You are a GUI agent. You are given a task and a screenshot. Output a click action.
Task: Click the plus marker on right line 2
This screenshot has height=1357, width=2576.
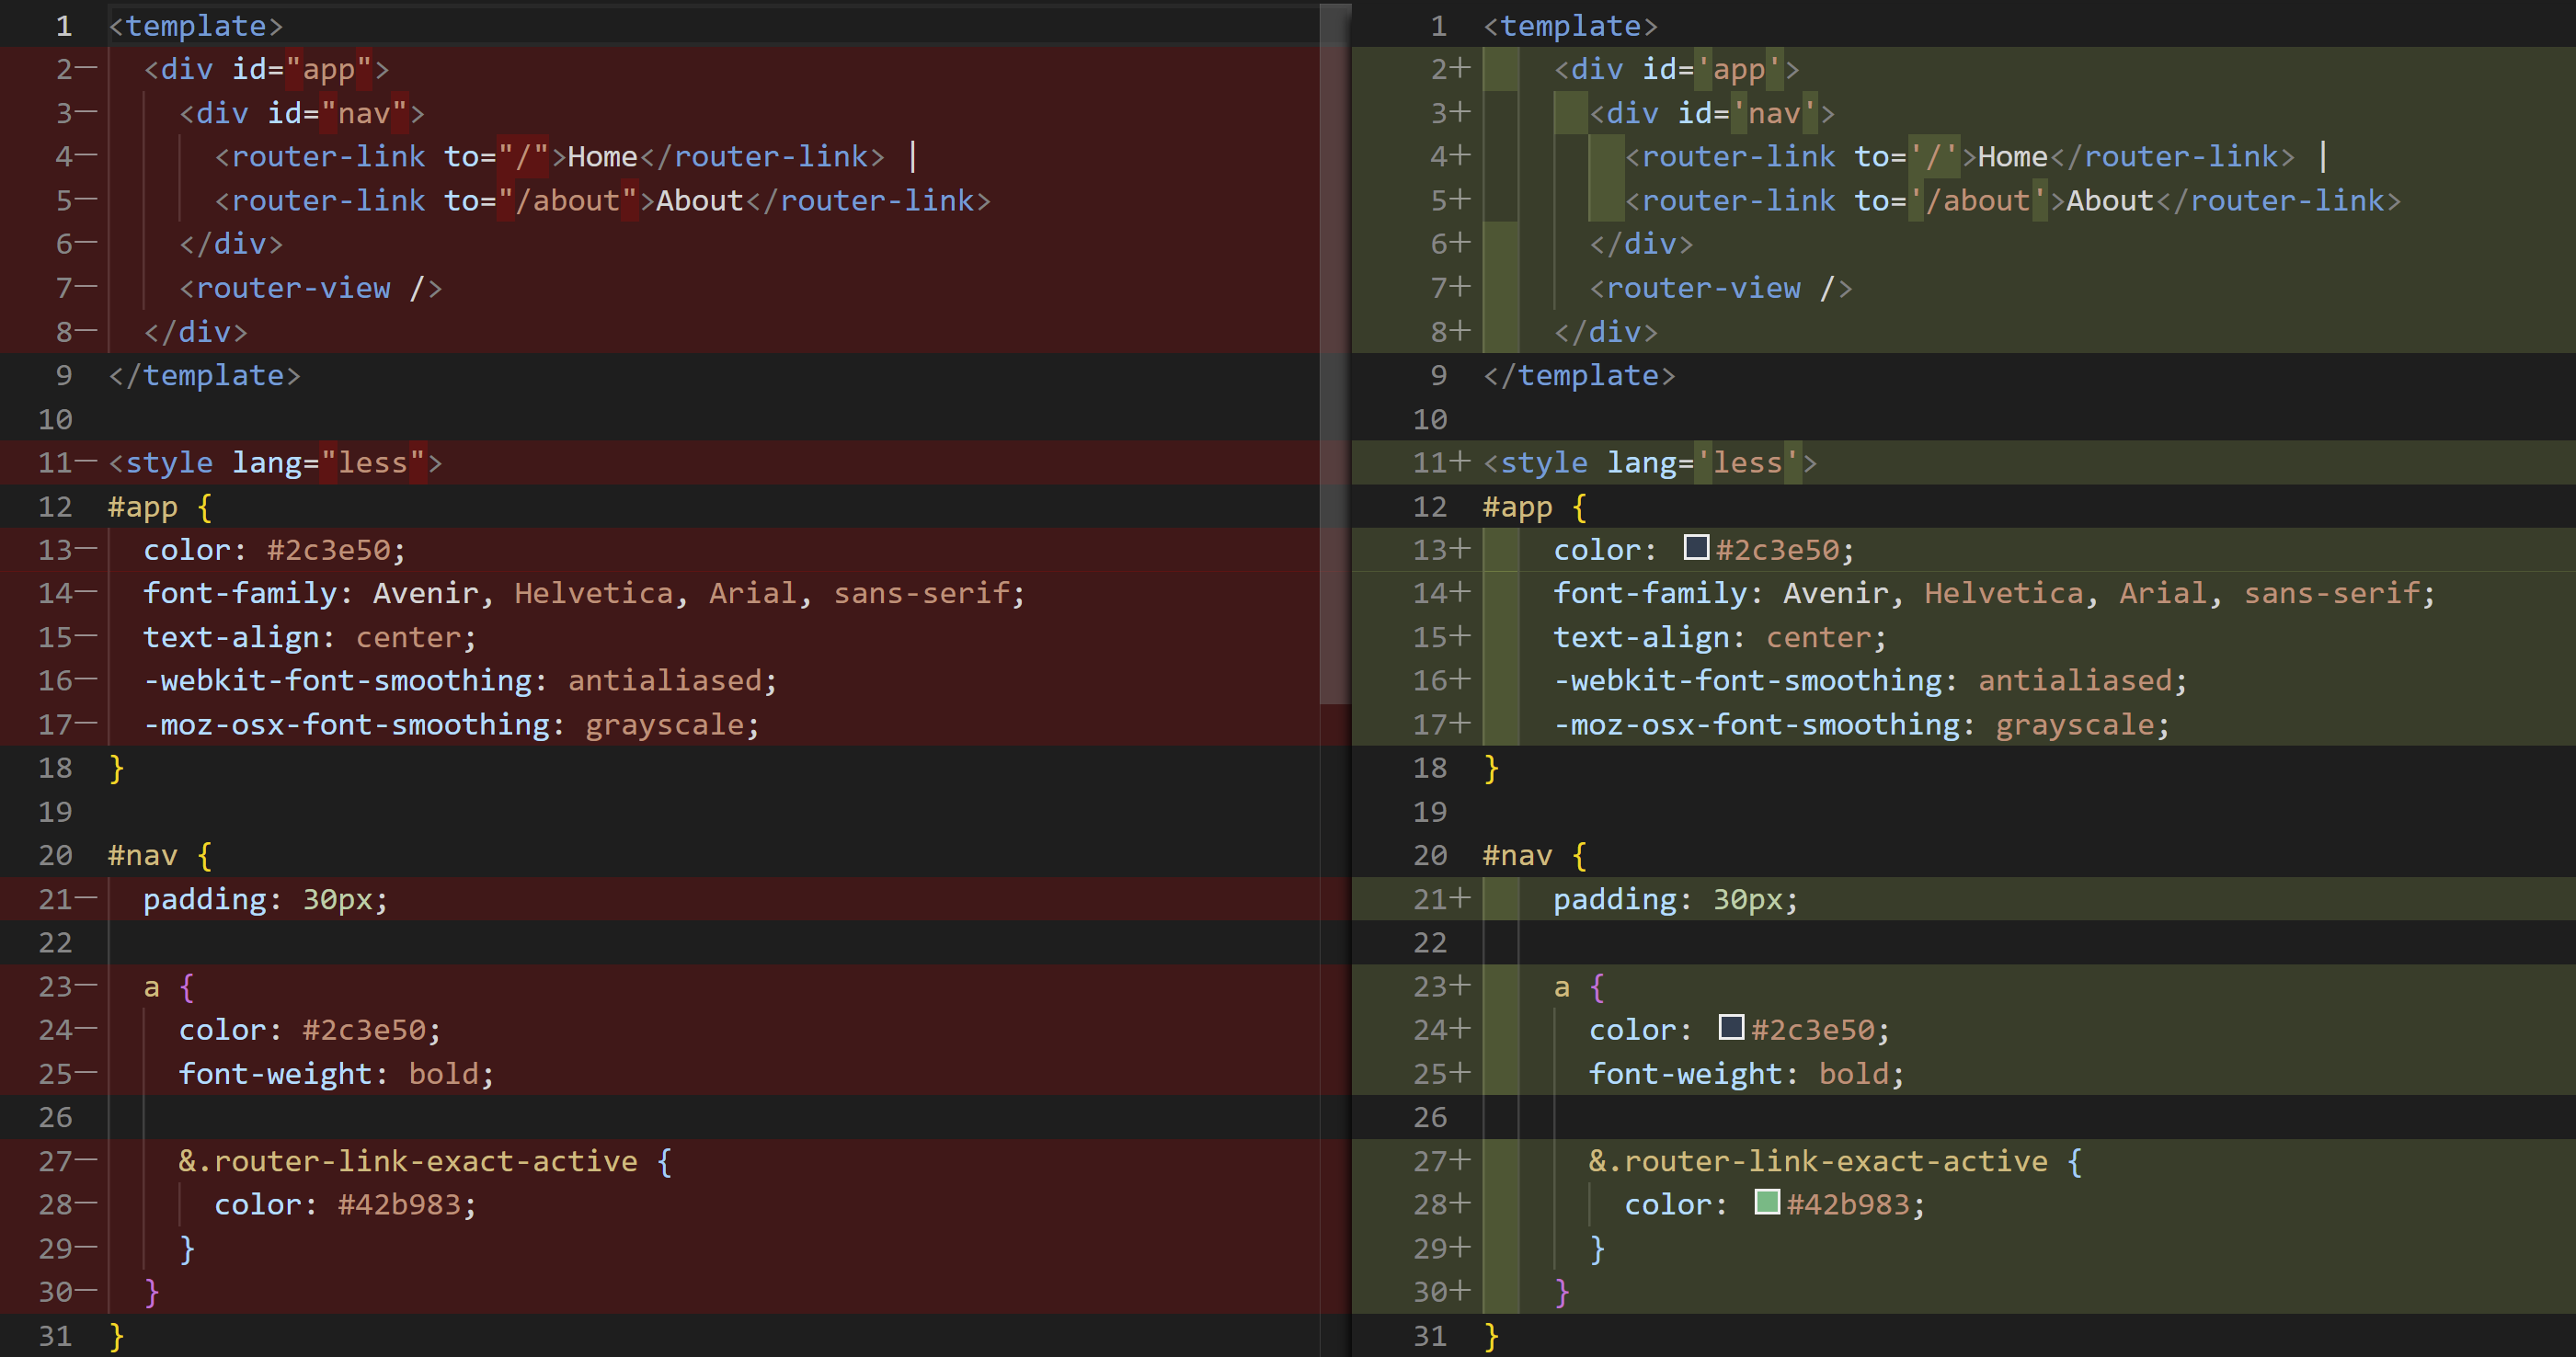tap(1460, 69)
